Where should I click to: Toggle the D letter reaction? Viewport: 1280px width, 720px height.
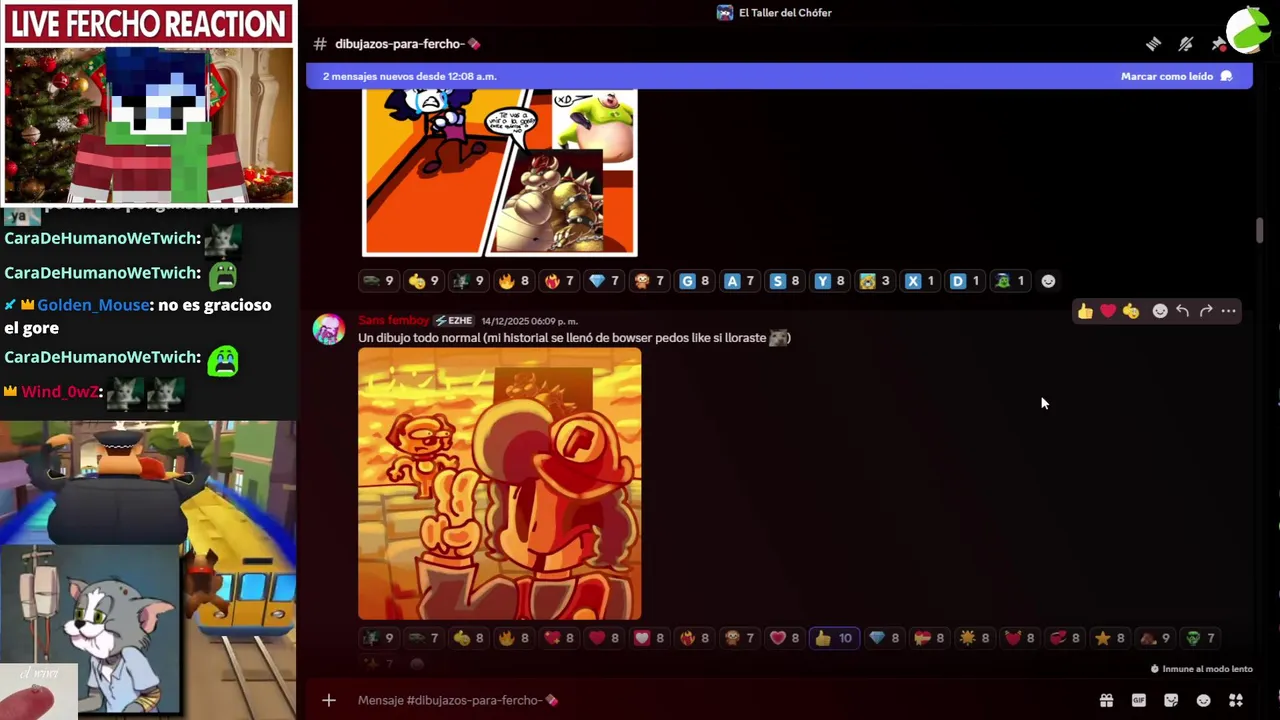tap(964, 281)
